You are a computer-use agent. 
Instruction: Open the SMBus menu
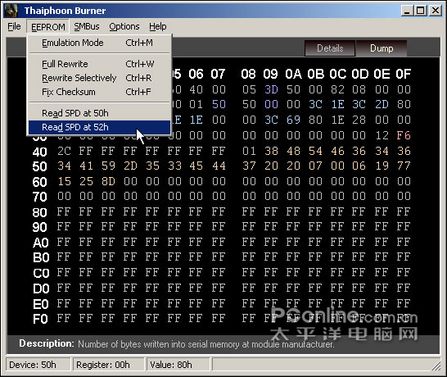[87, 27]
